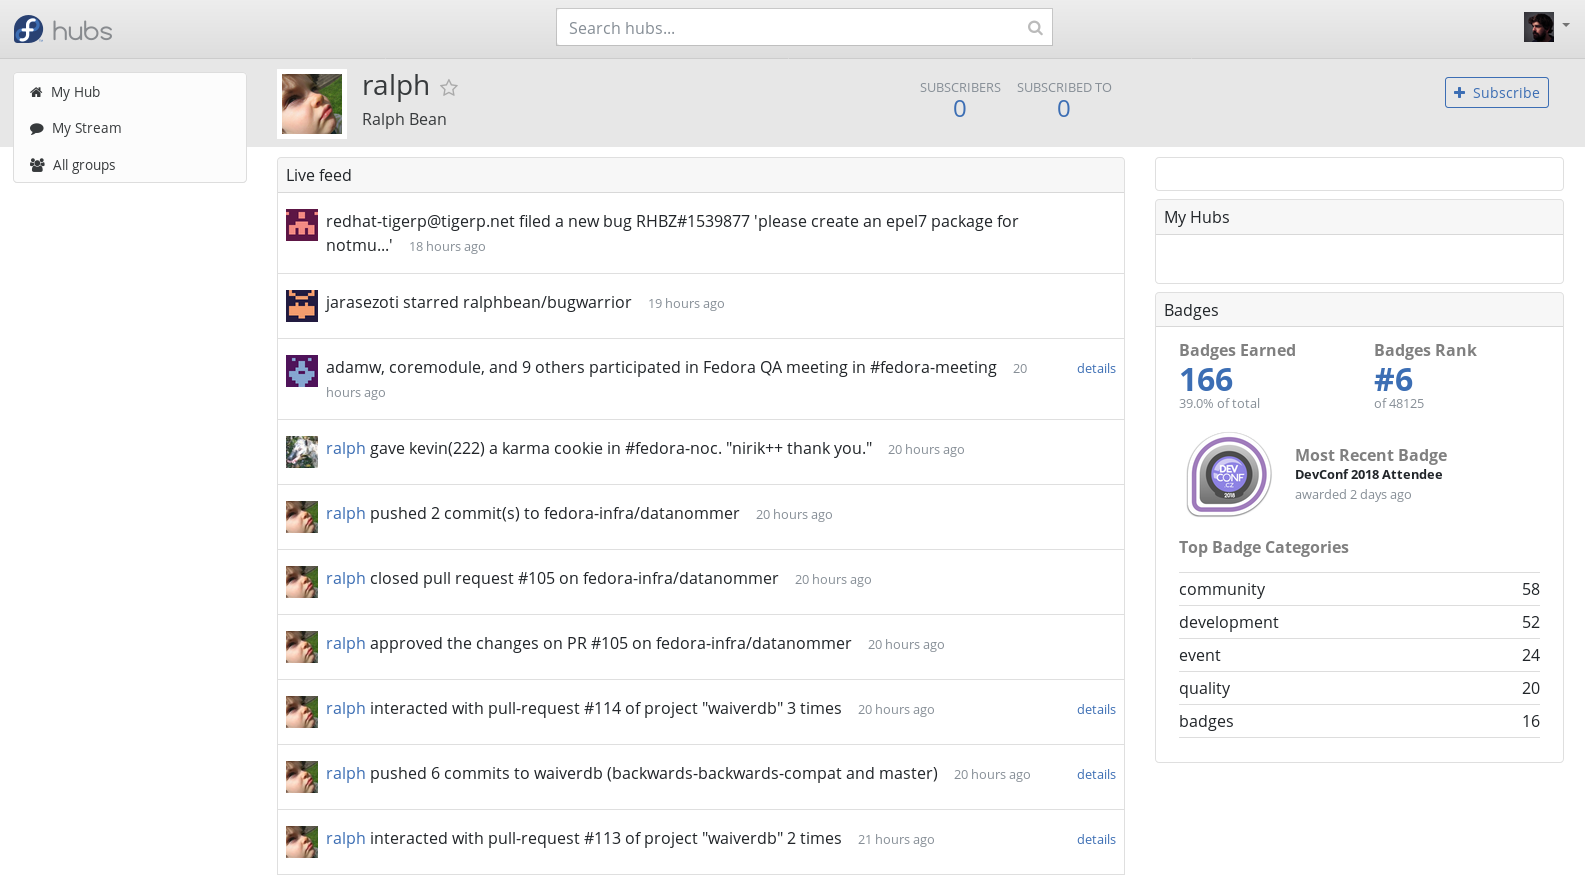1585x875 pixels.
Task: Click the speech bubble icon beside My Stream
Action: pyautogui.click(x=37, y=128)
